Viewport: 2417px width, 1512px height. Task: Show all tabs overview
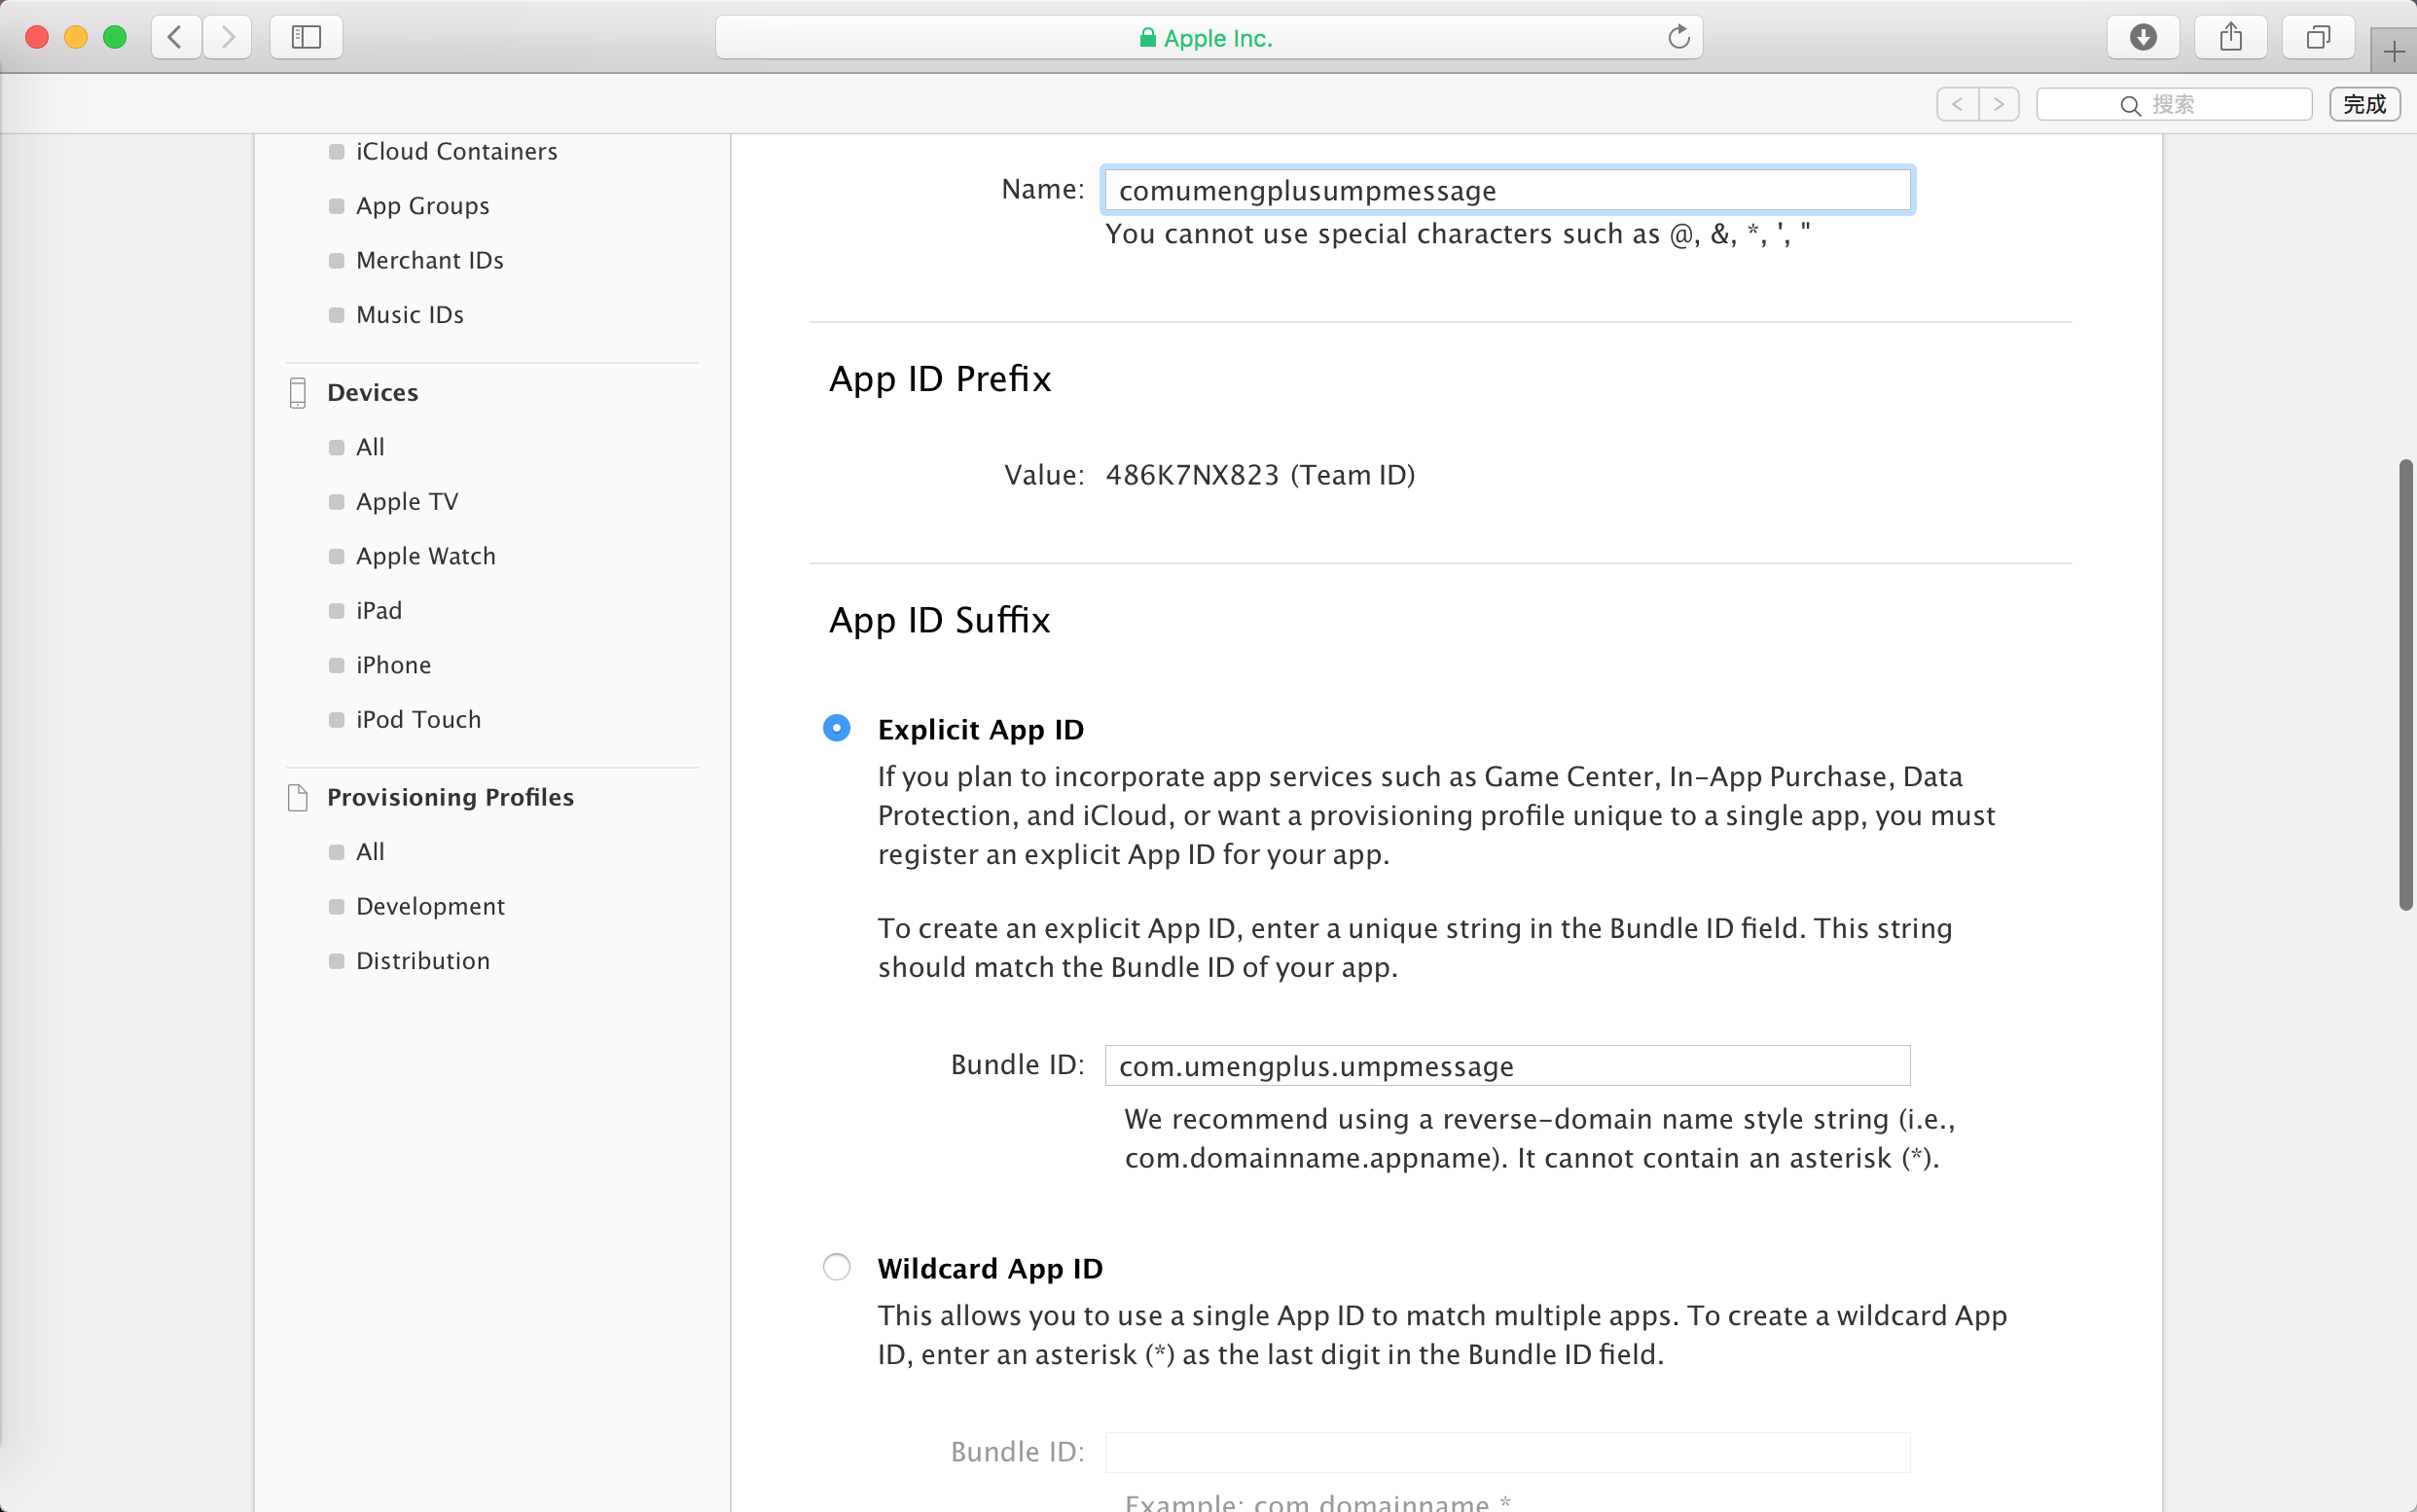coord(2318,38)
